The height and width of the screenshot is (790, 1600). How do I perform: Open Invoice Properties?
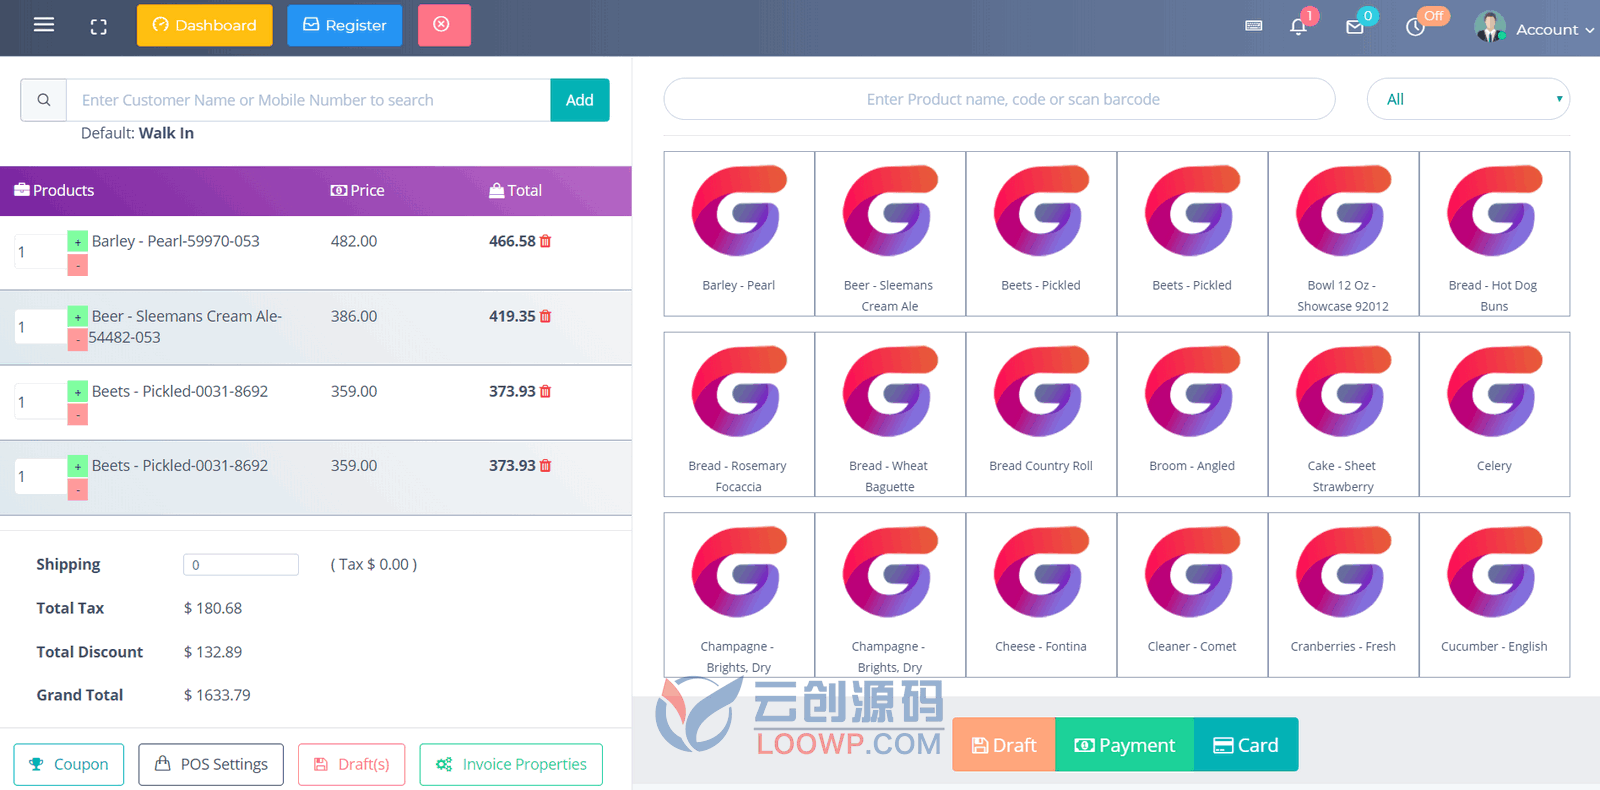(511, 764)
